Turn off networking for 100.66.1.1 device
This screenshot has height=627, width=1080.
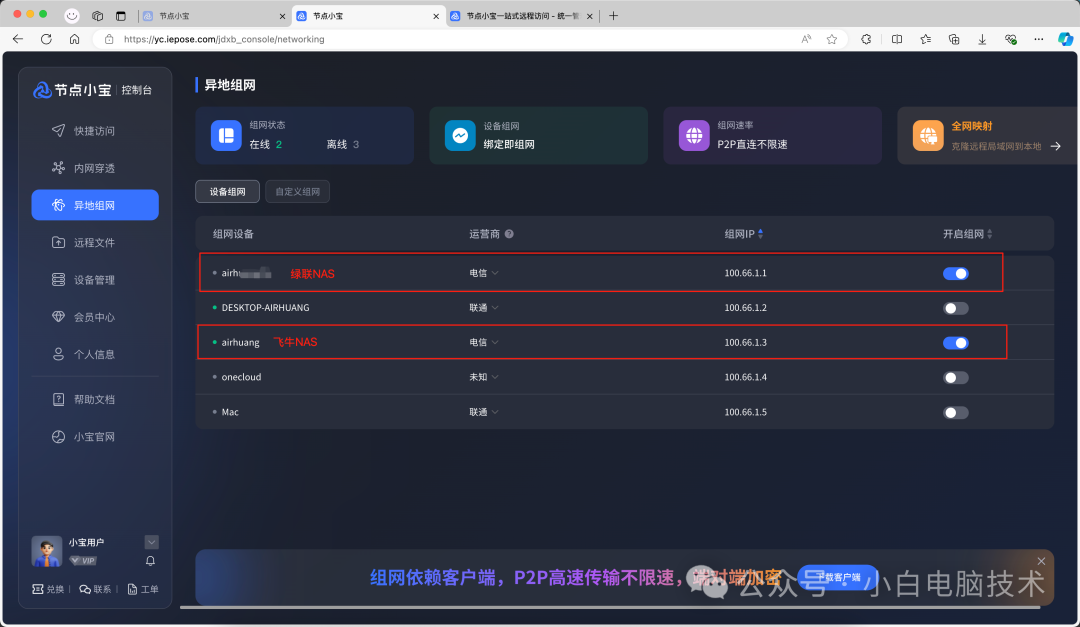click(955, 274)
